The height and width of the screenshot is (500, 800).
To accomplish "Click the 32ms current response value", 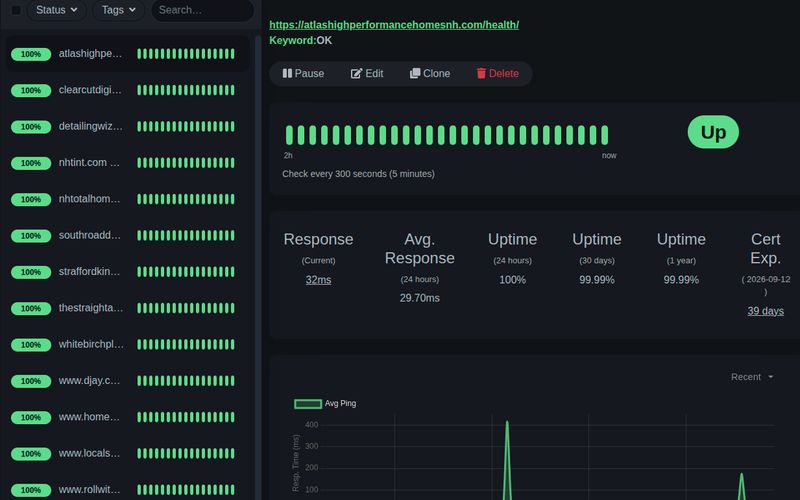I will tap(318, 280).
